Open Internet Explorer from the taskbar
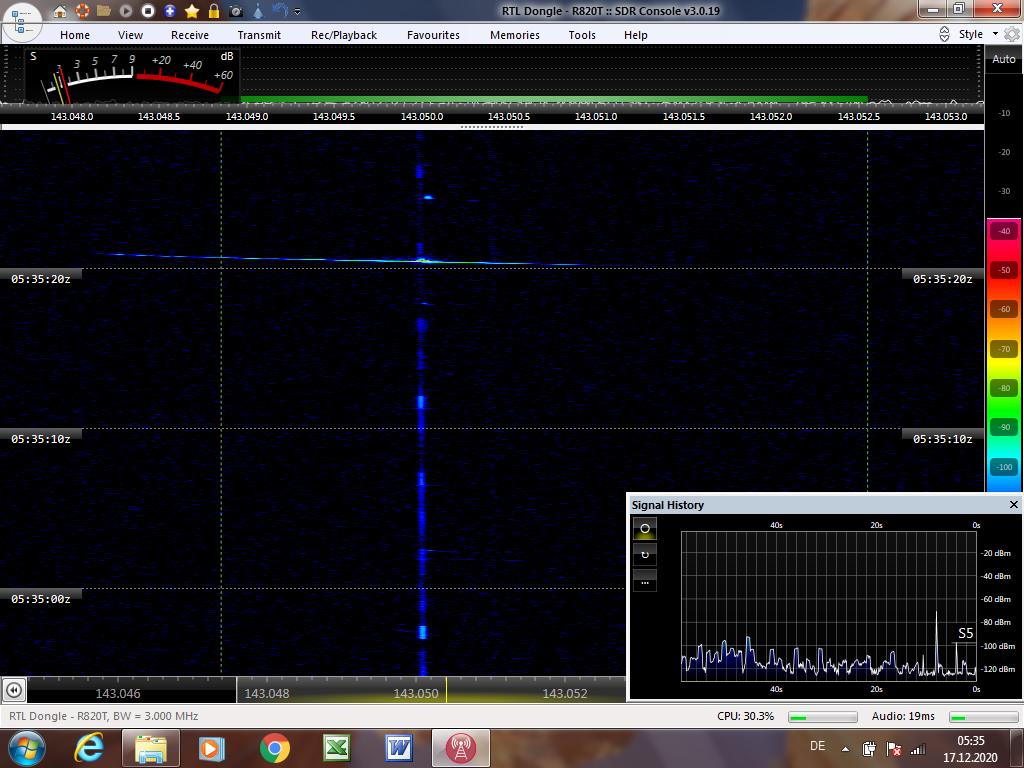Screen dimensions: 1024x768 coord(89,748)
